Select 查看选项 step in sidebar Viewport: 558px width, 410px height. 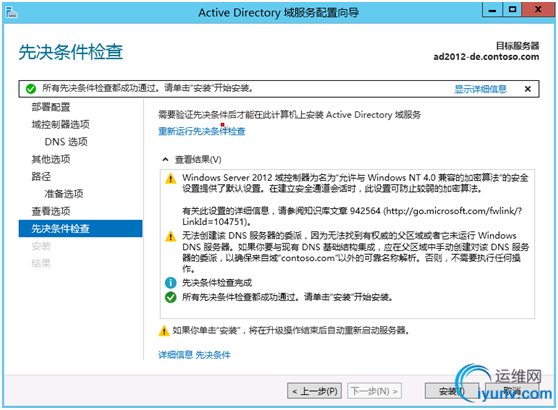pyautogui.click(x=51, y=211)
